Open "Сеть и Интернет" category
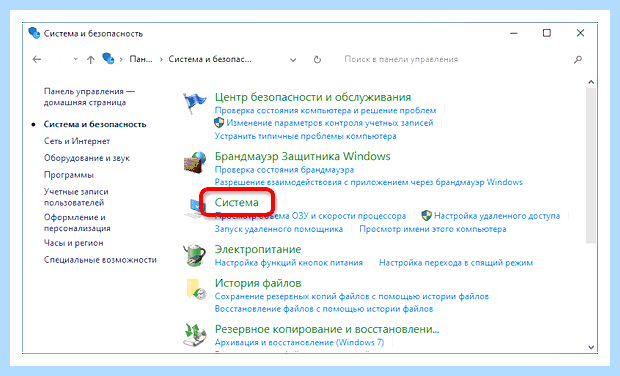620x376 pixels. click(77, 141)
